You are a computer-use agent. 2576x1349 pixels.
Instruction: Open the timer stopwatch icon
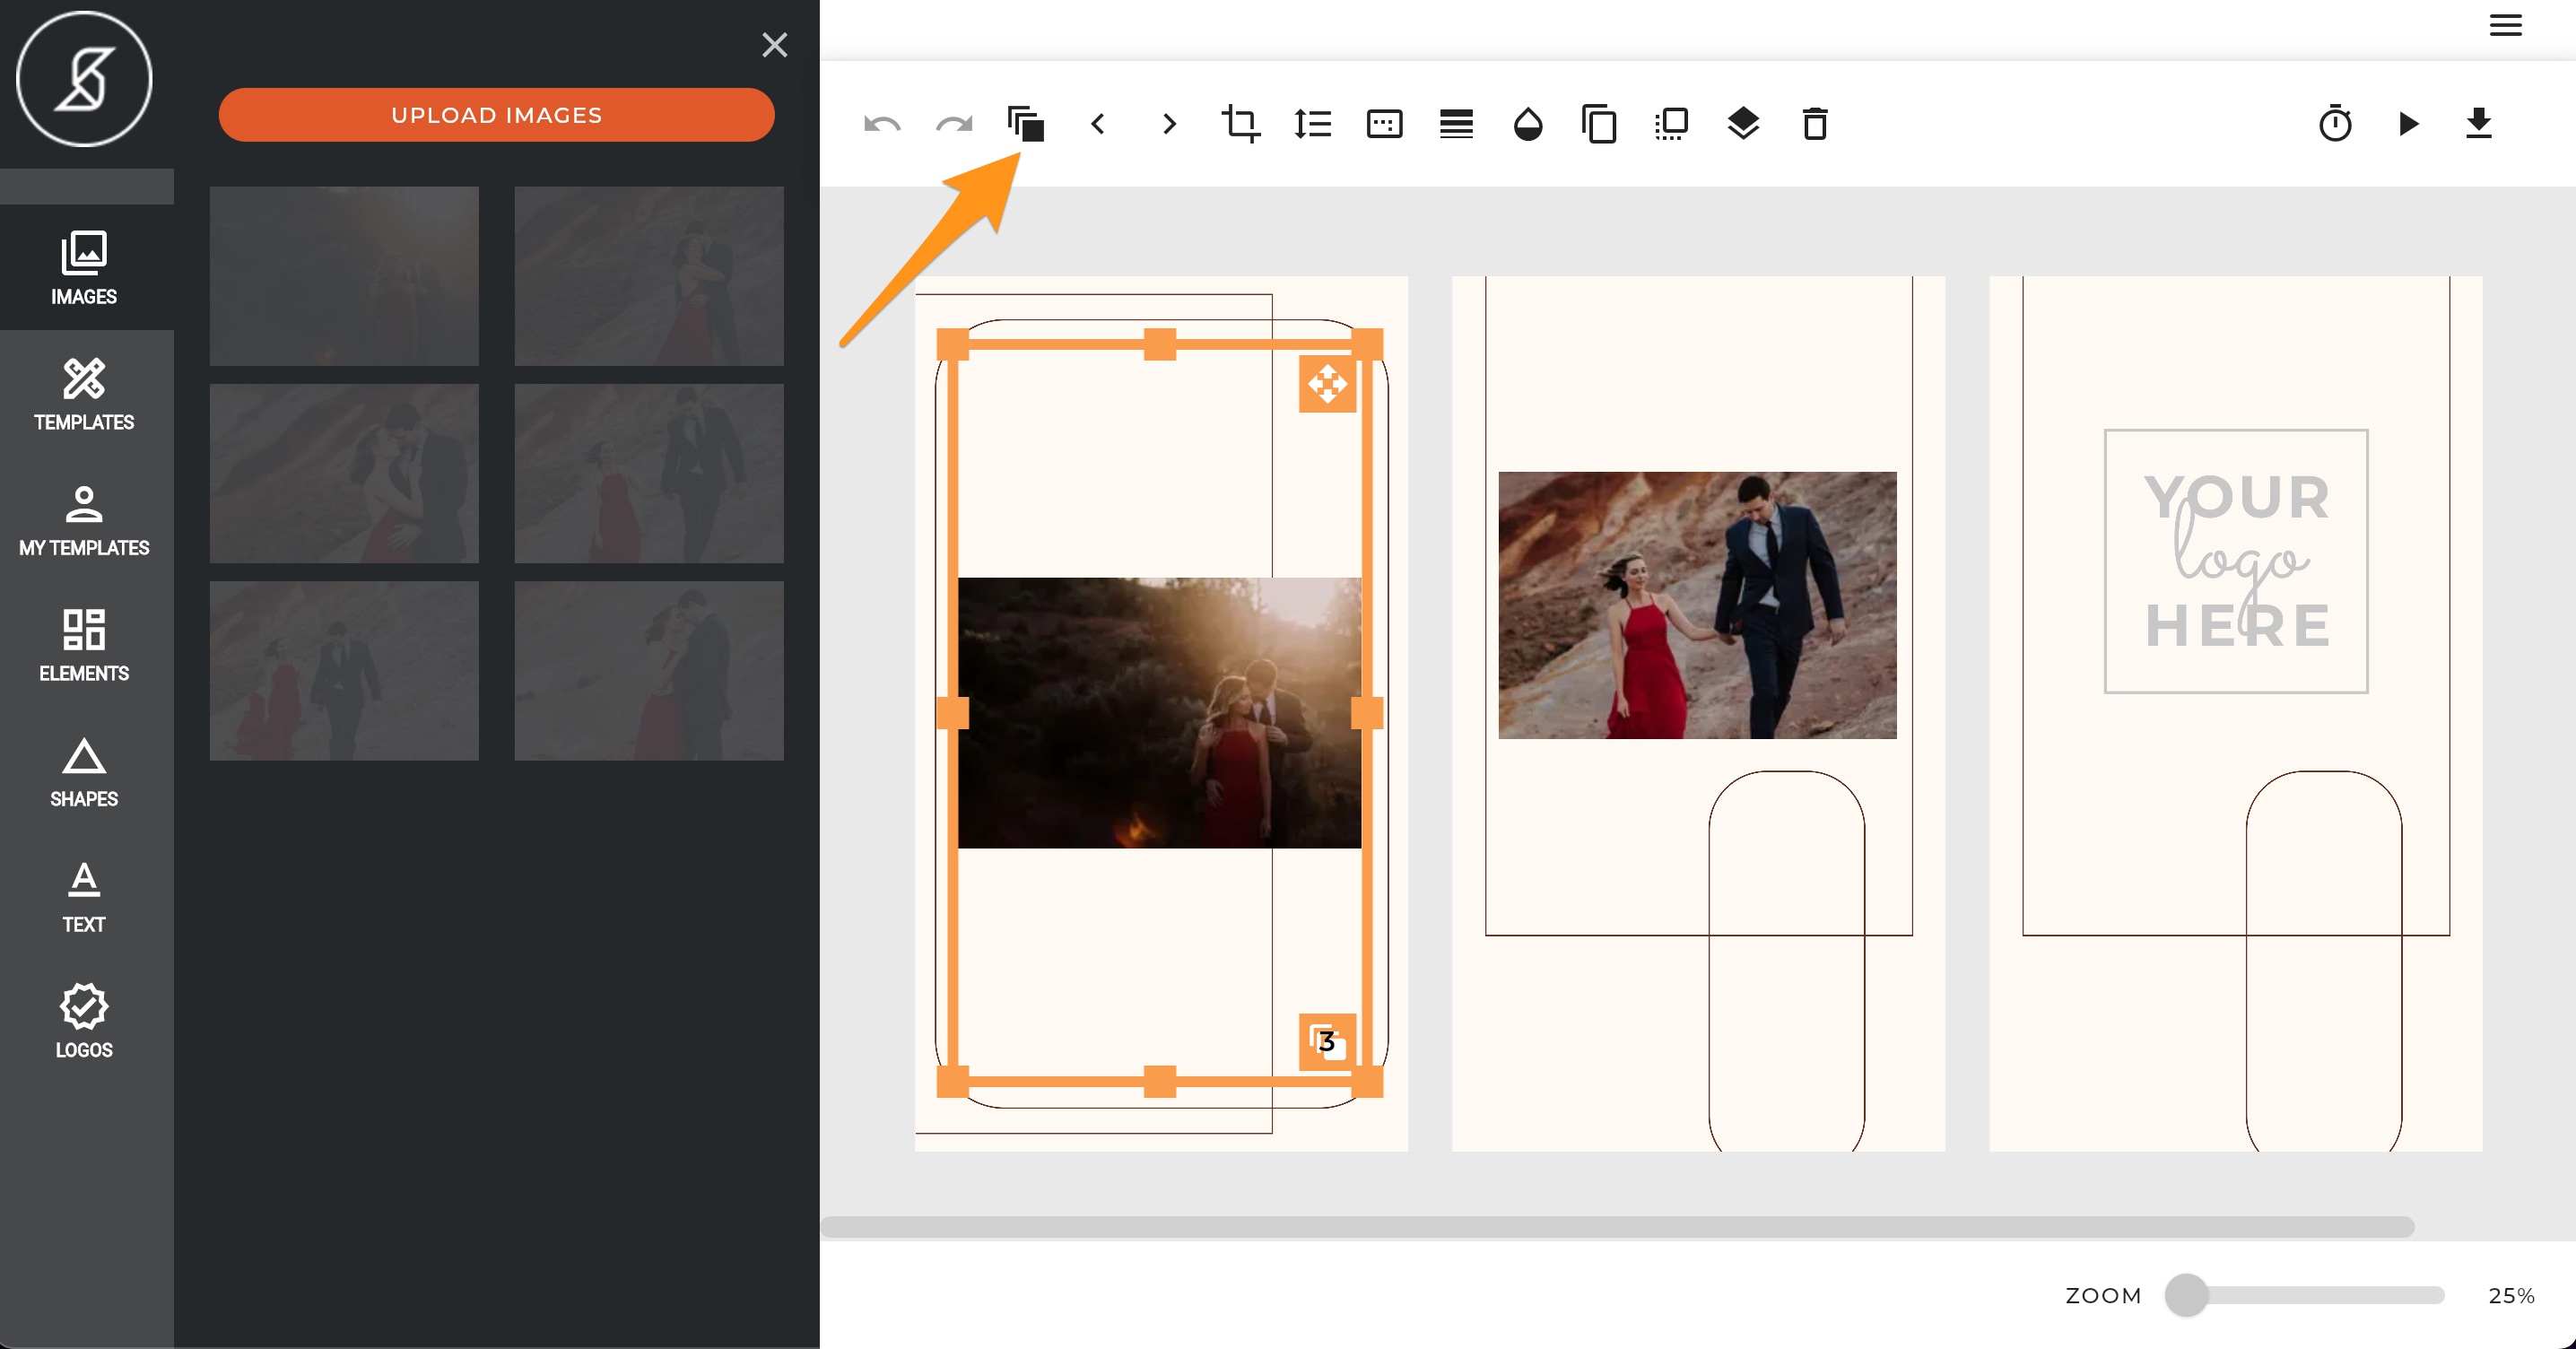[x=2335, y=124]
